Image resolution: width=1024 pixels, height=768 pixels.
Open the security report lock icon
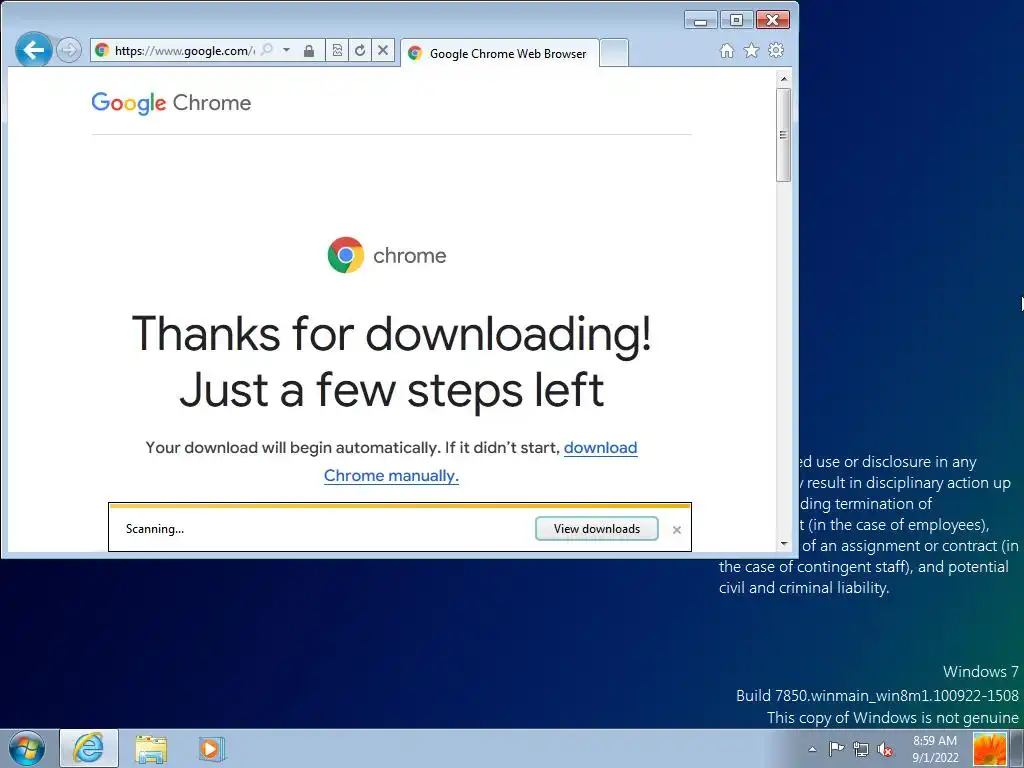tap(310, 50)
